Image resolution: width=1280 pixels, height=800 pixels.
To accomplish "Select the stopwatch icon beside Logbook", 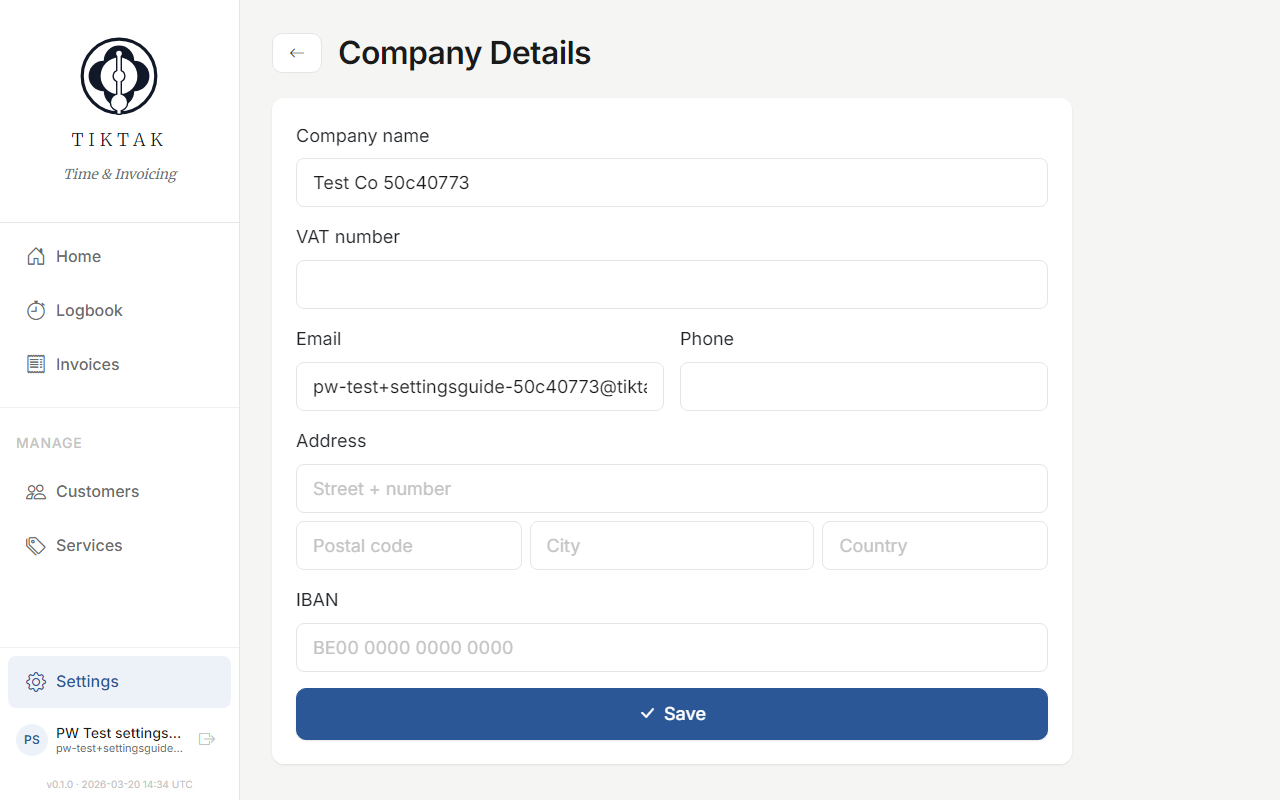I will coord(35,310).
